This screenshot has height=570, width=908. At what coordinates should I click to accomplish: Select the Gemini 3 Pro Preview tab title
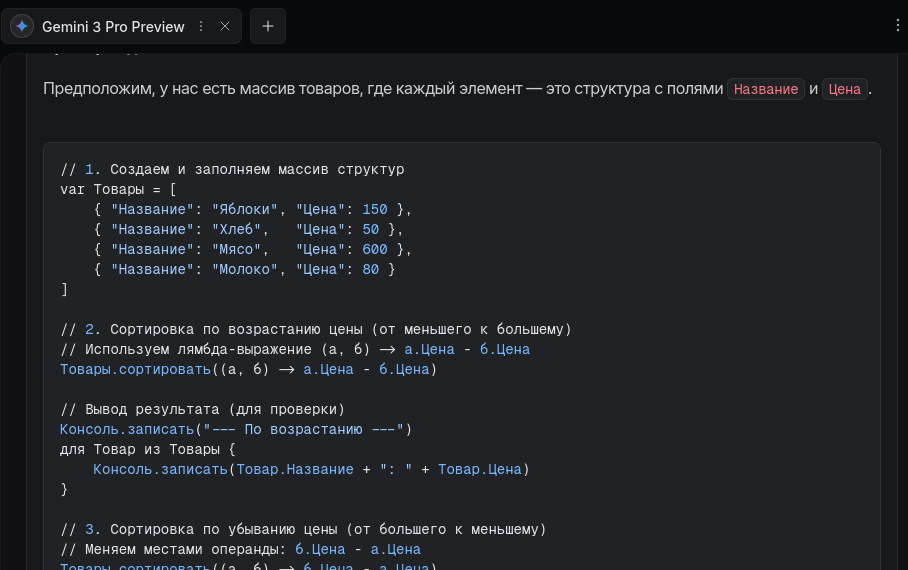coord(113,27)
